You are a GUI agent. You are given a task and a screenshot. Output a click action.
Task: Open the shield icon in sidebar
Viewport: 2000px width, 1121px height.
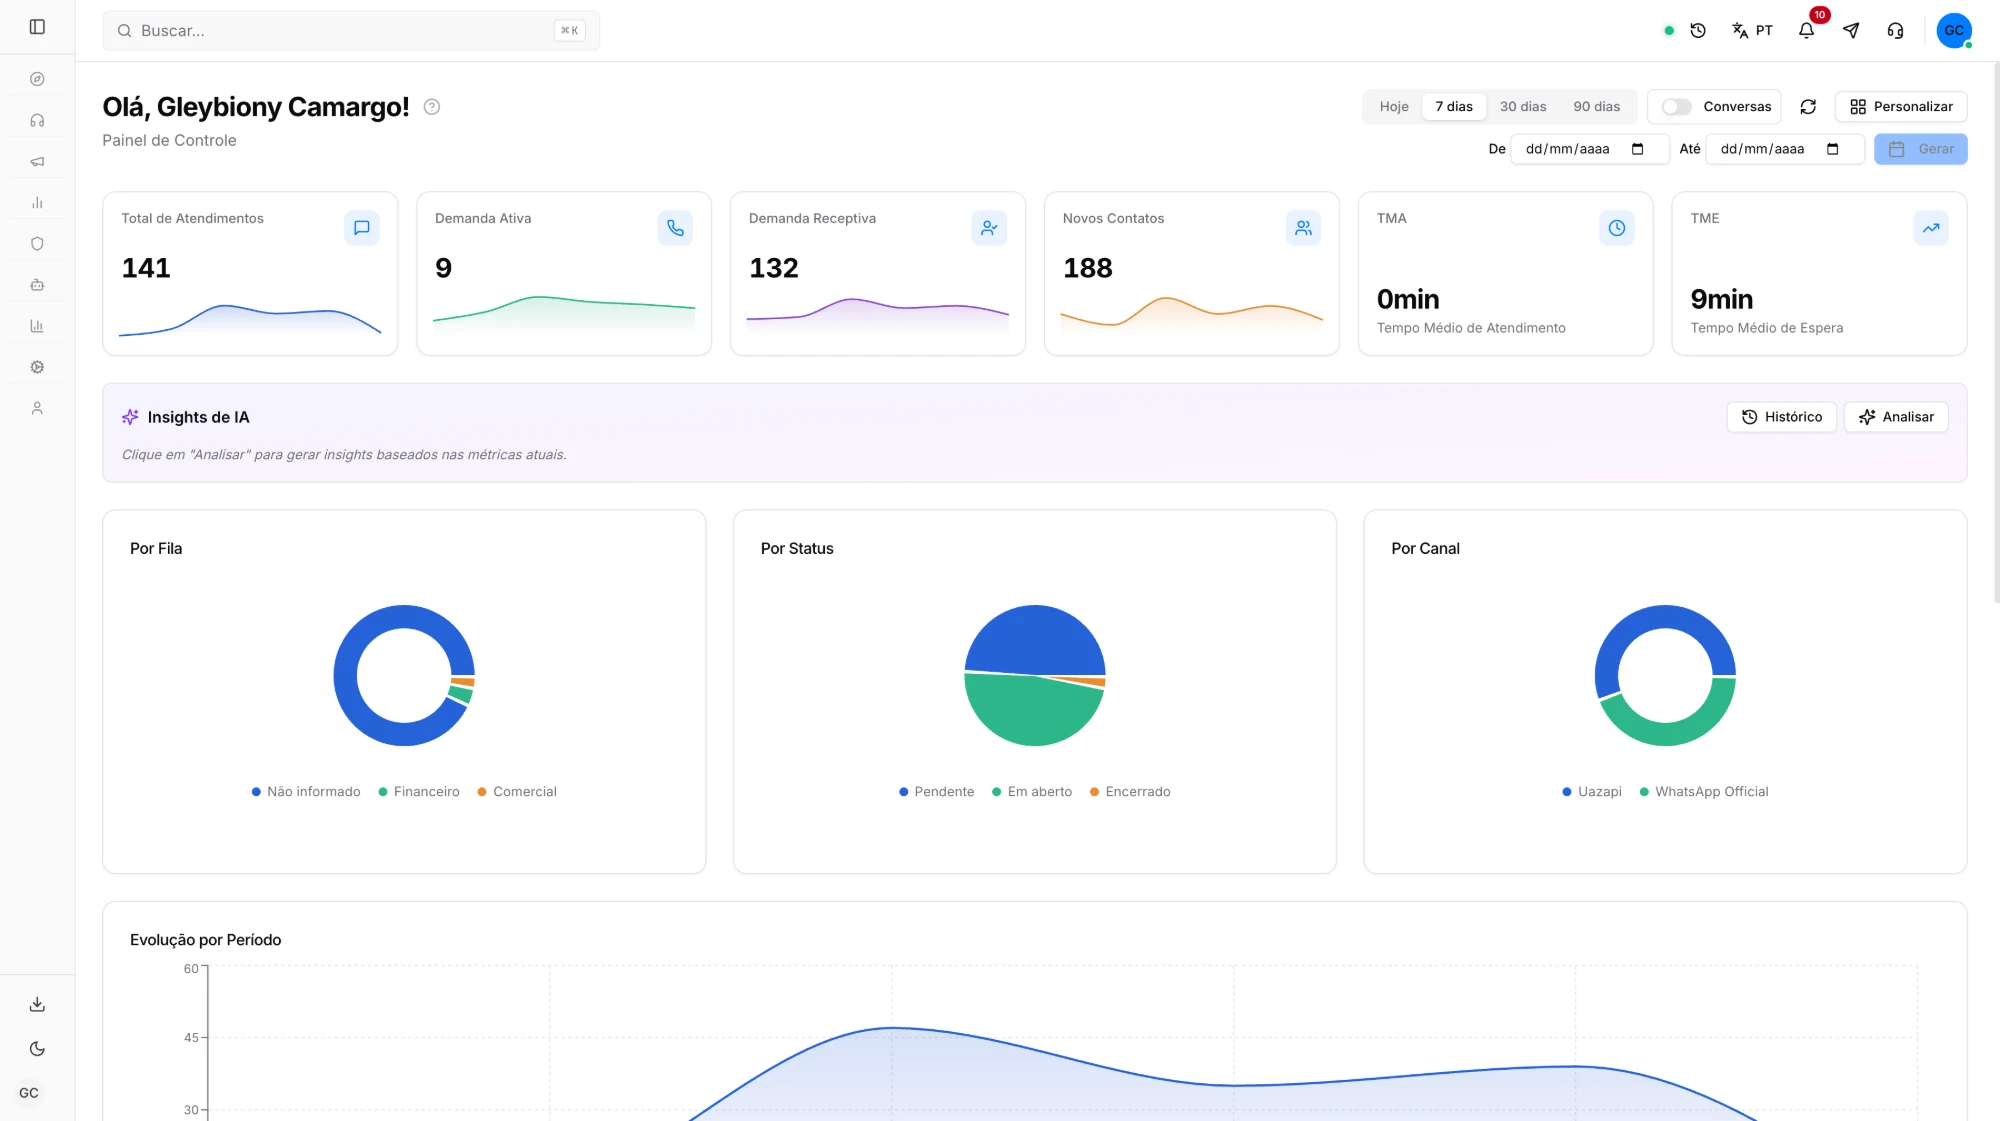tap(37, 243)
